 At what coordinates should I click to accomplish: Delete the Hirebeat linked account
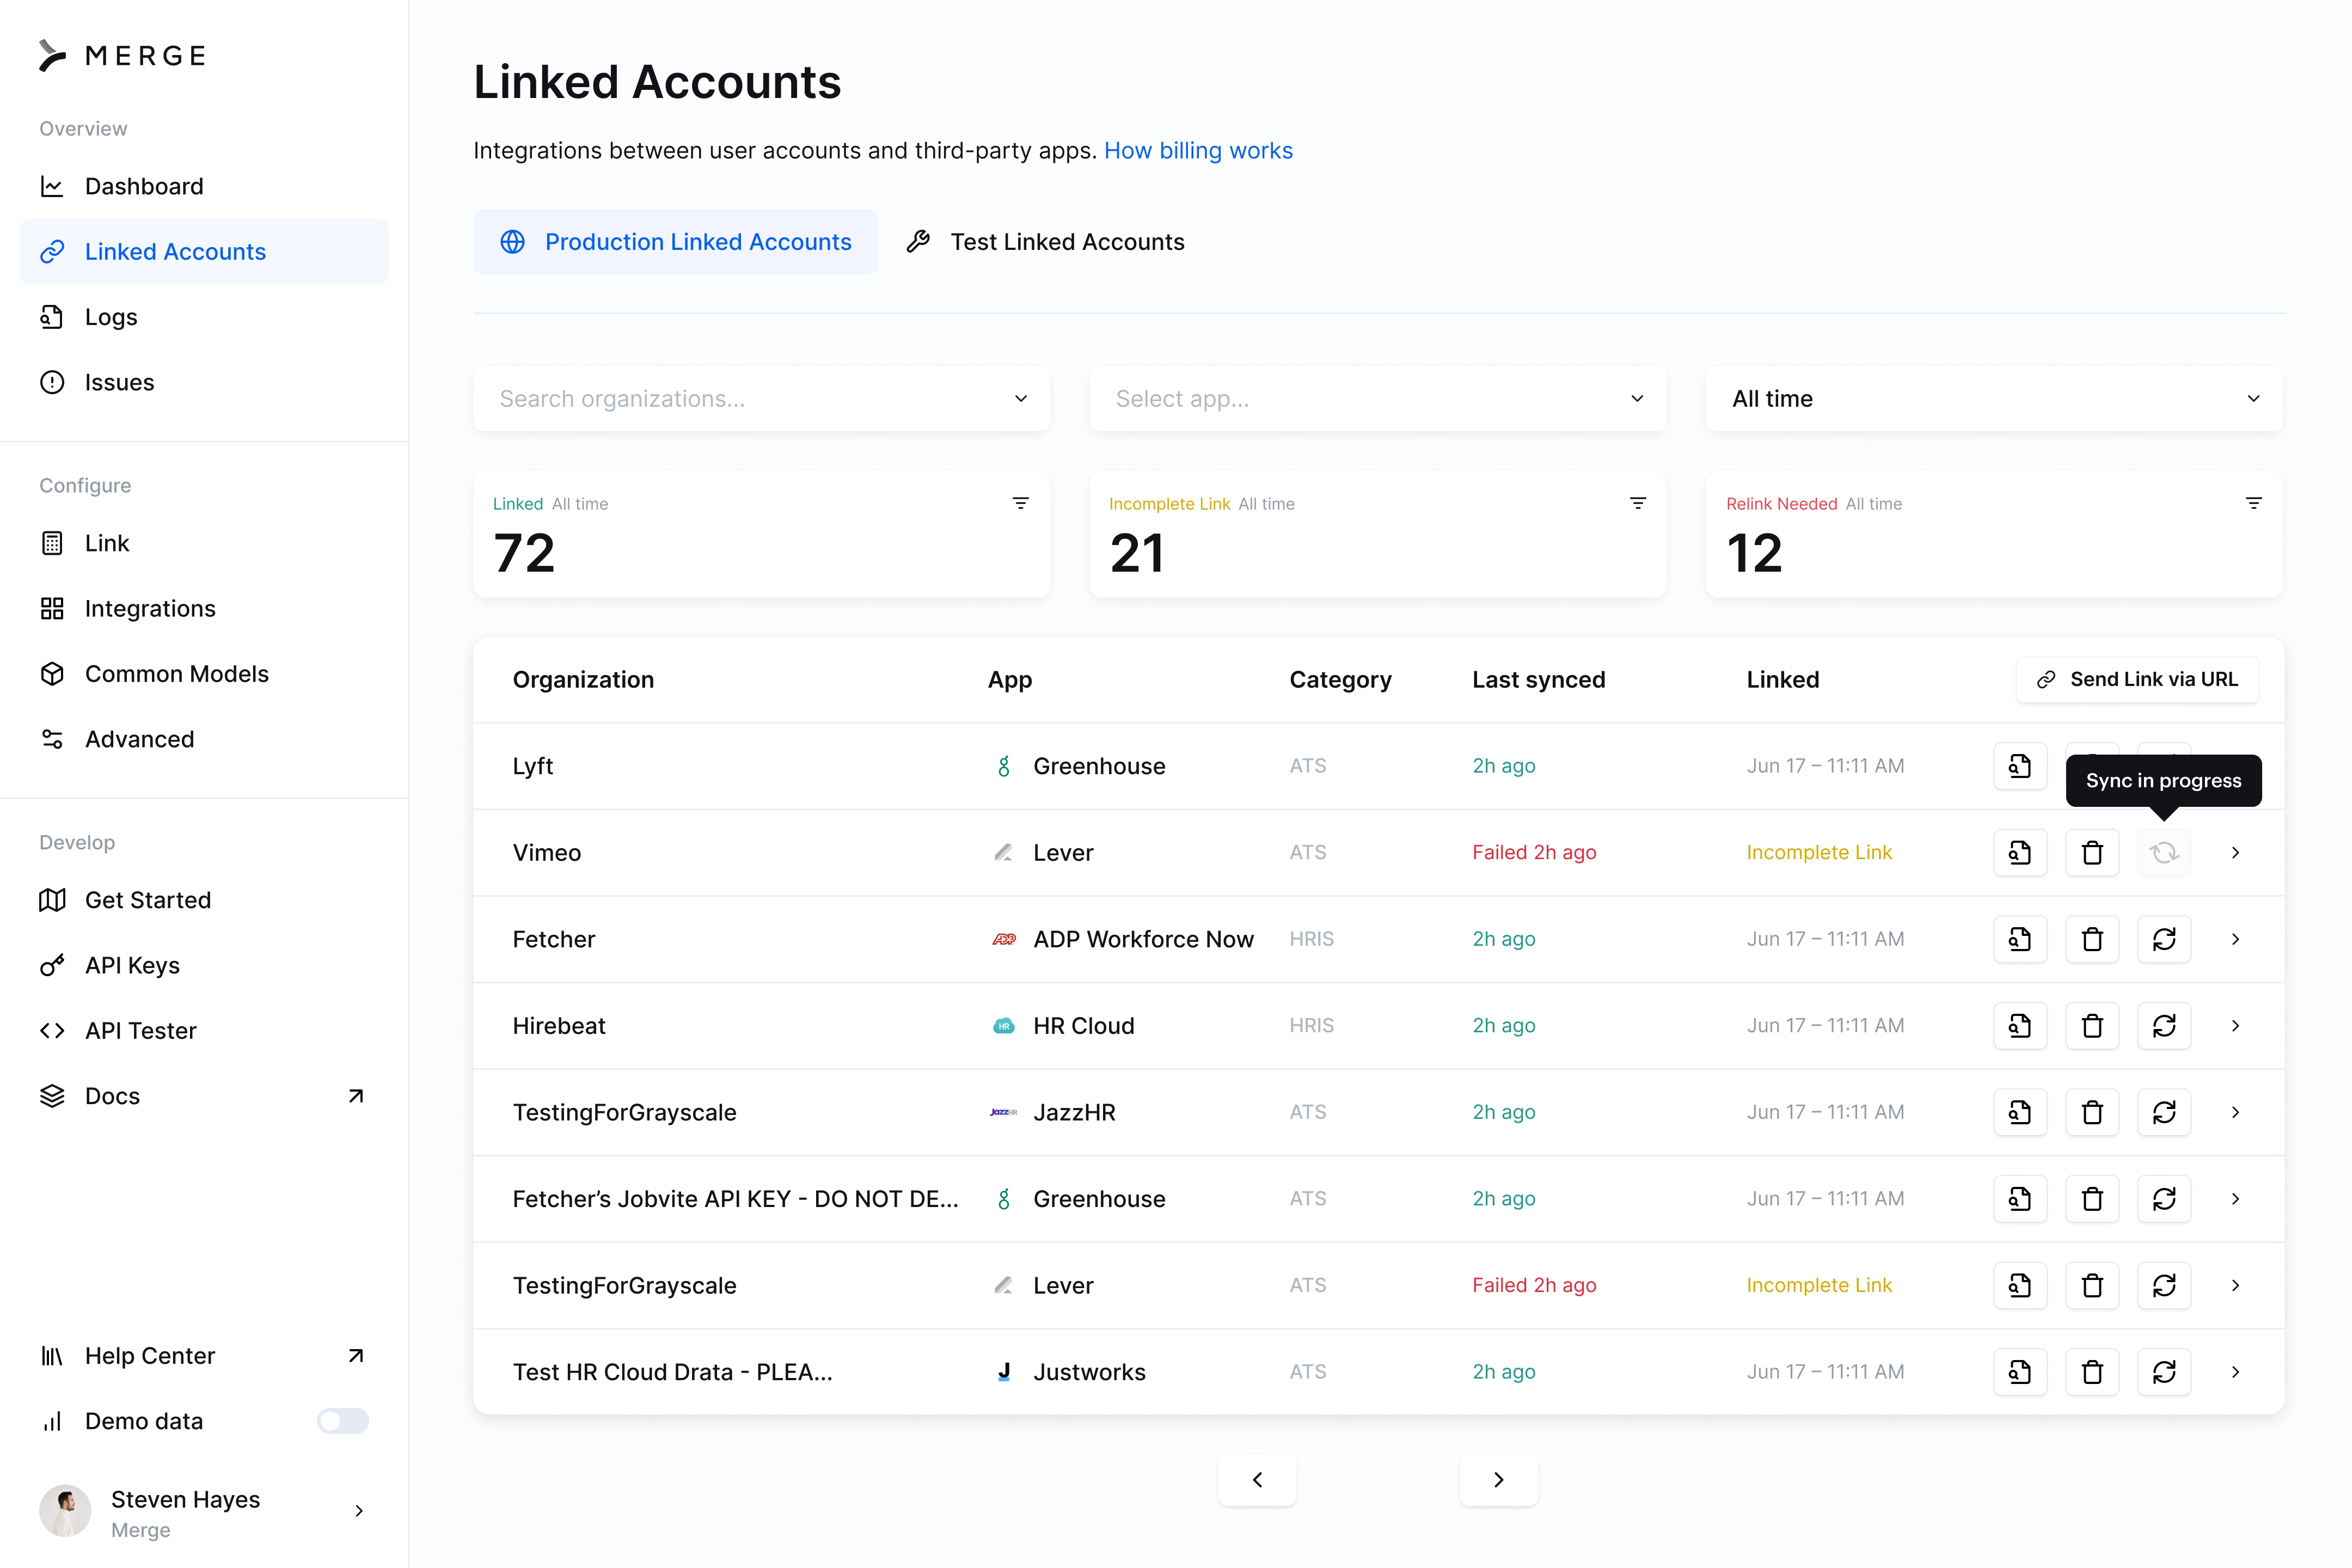[x=2092, y=1026]
